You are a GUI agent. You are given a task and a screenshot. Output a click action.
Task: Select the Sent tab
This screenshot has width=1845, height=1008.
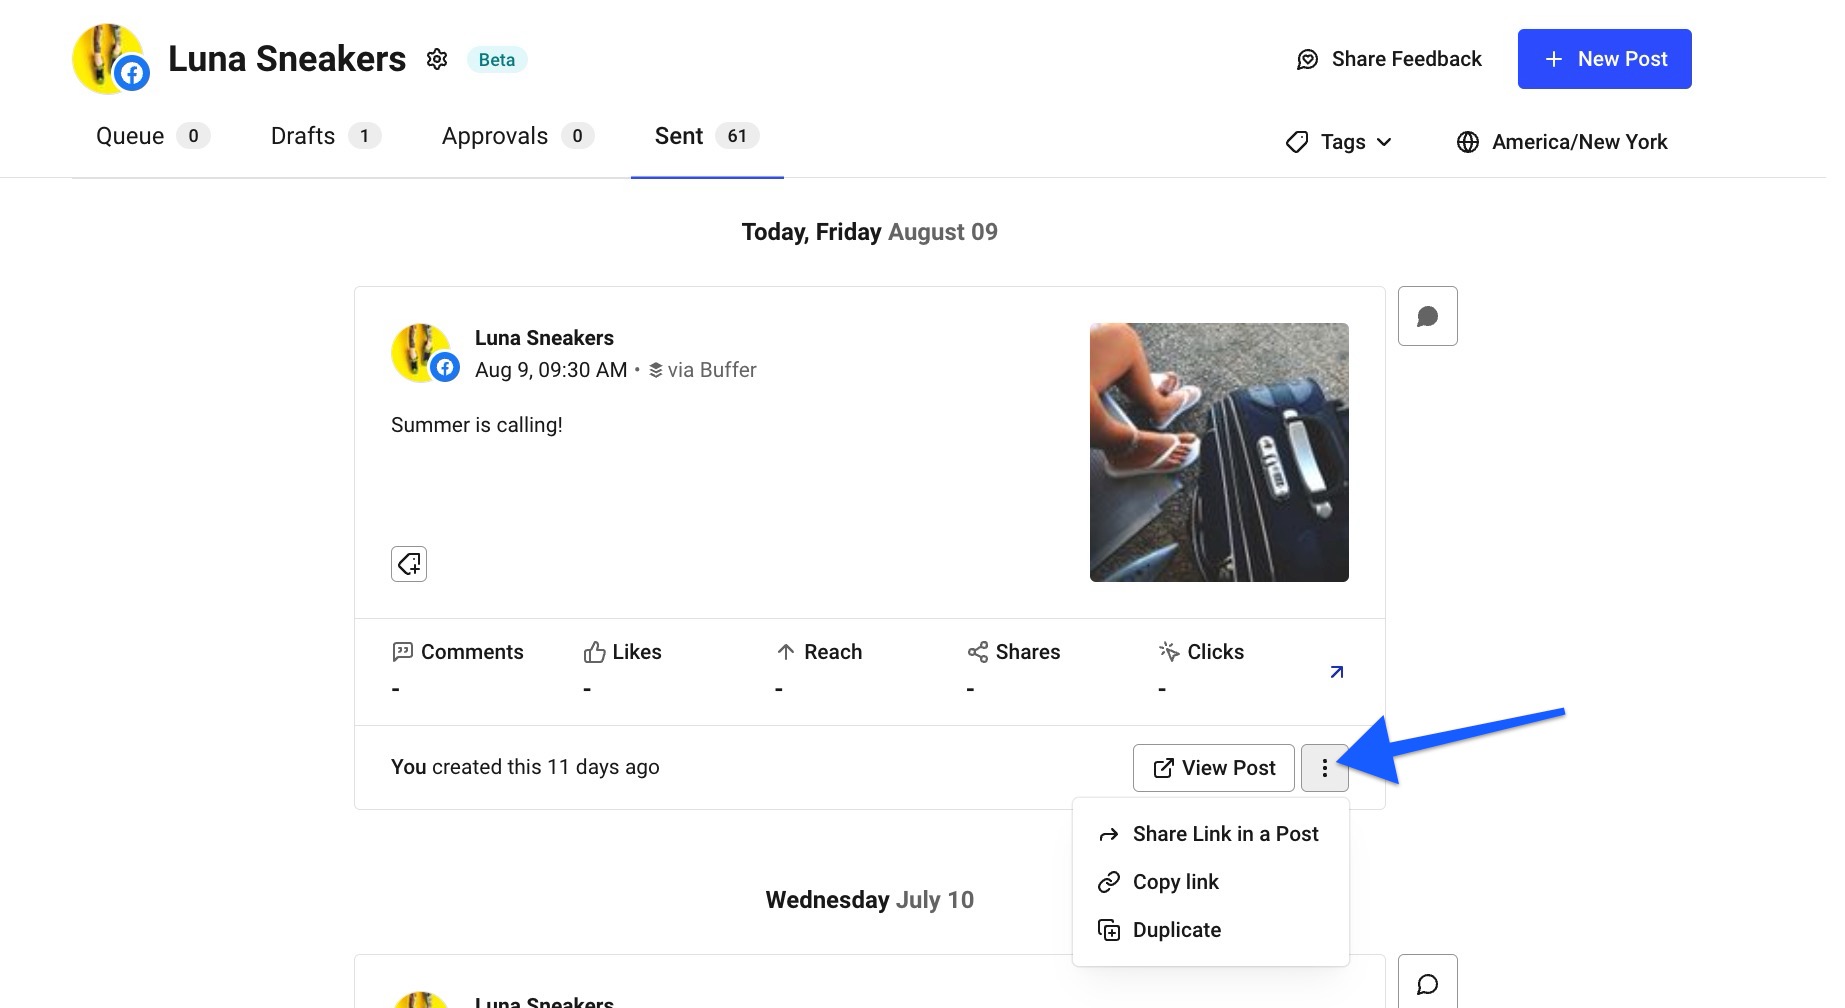(x=707, y=136)
